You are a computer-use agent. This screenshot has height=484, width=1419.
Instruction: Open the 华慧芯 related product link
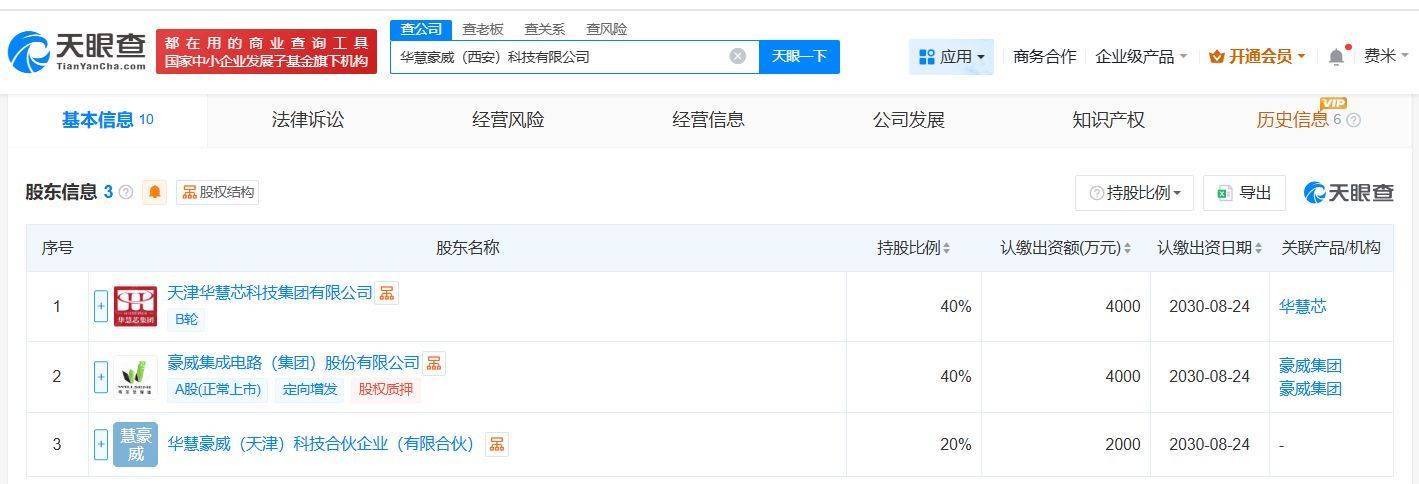[1302, 306]
